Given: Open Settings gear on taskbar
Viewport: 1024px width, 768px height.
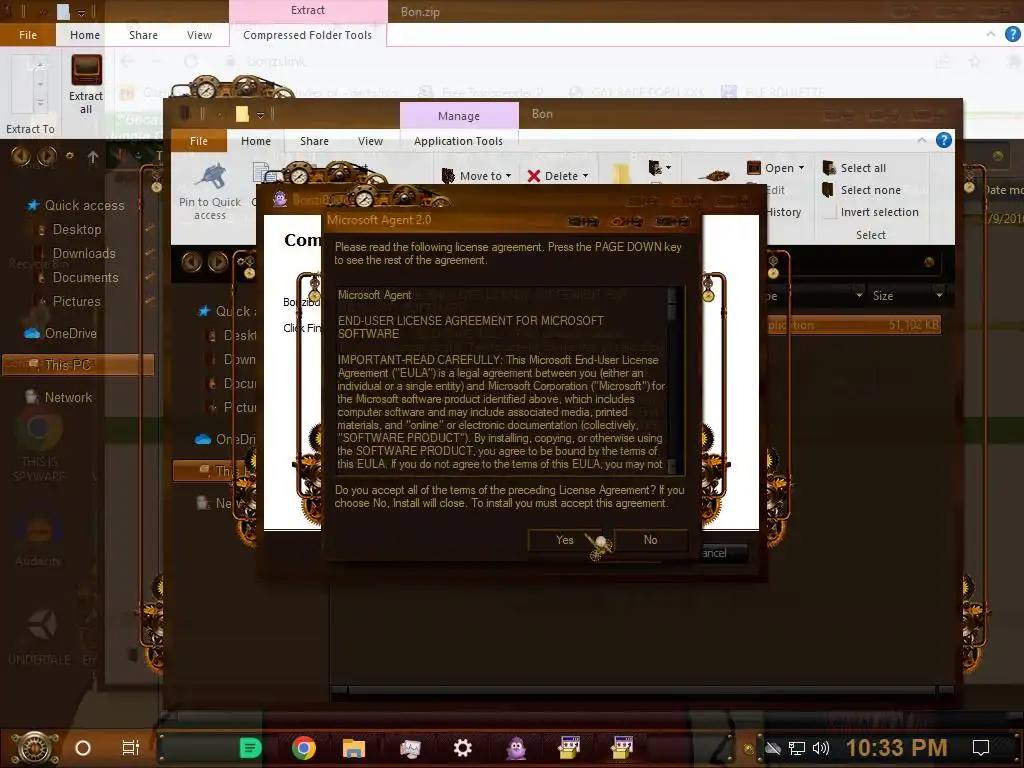Looking at the screenshot, I should coord(462,748).
